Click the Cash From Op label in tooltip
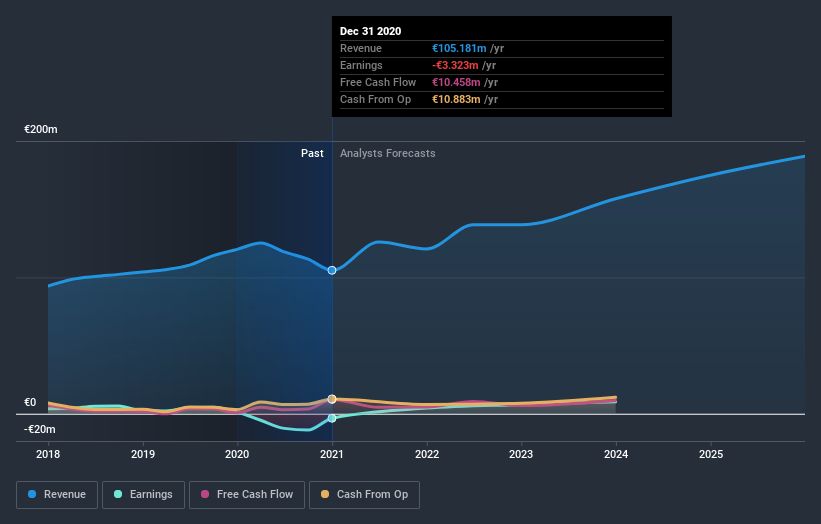The image size is (821, 524). point(375,99)
